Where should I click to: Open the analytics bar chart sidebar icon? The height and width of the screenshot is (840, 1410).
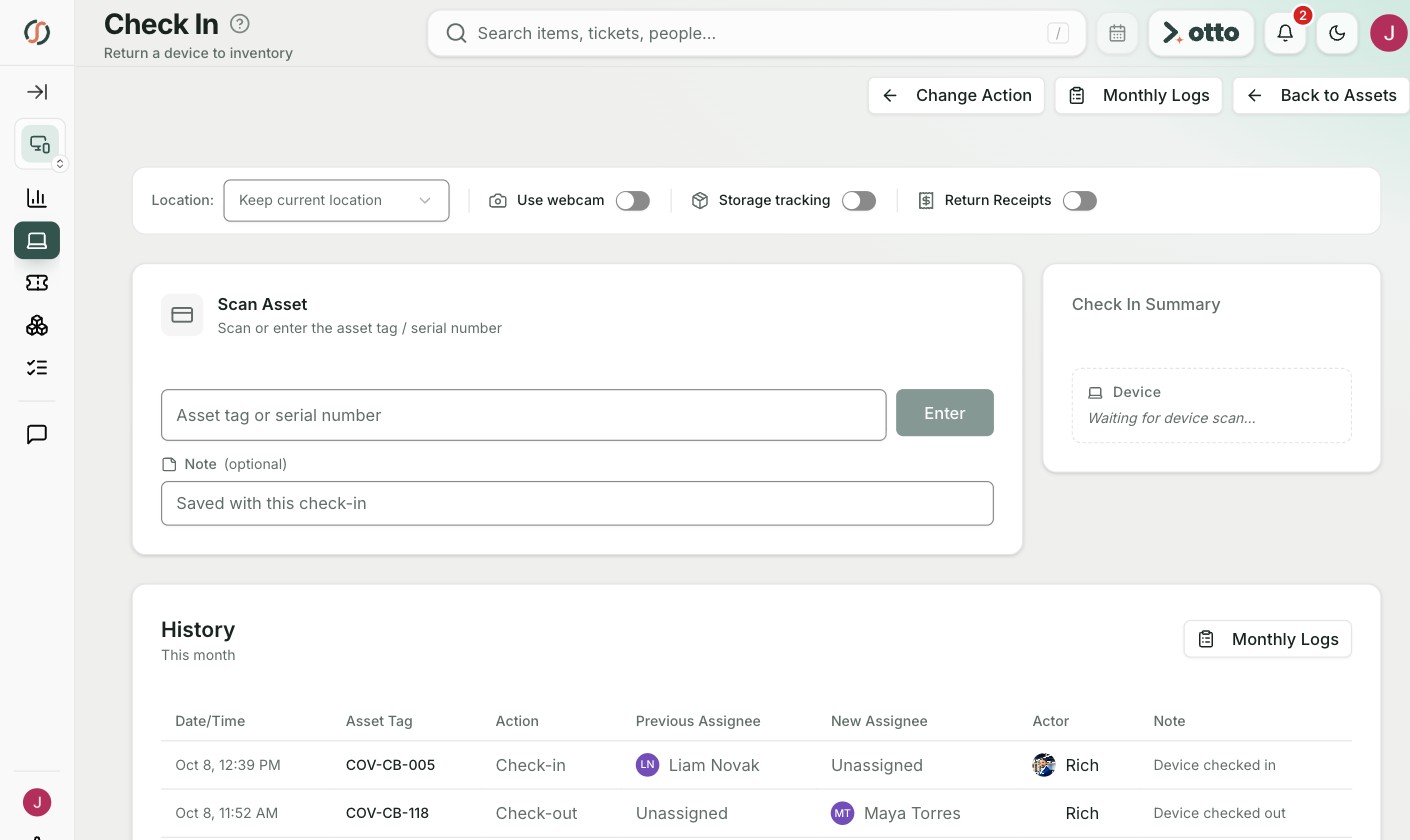[x=37, y=198]
